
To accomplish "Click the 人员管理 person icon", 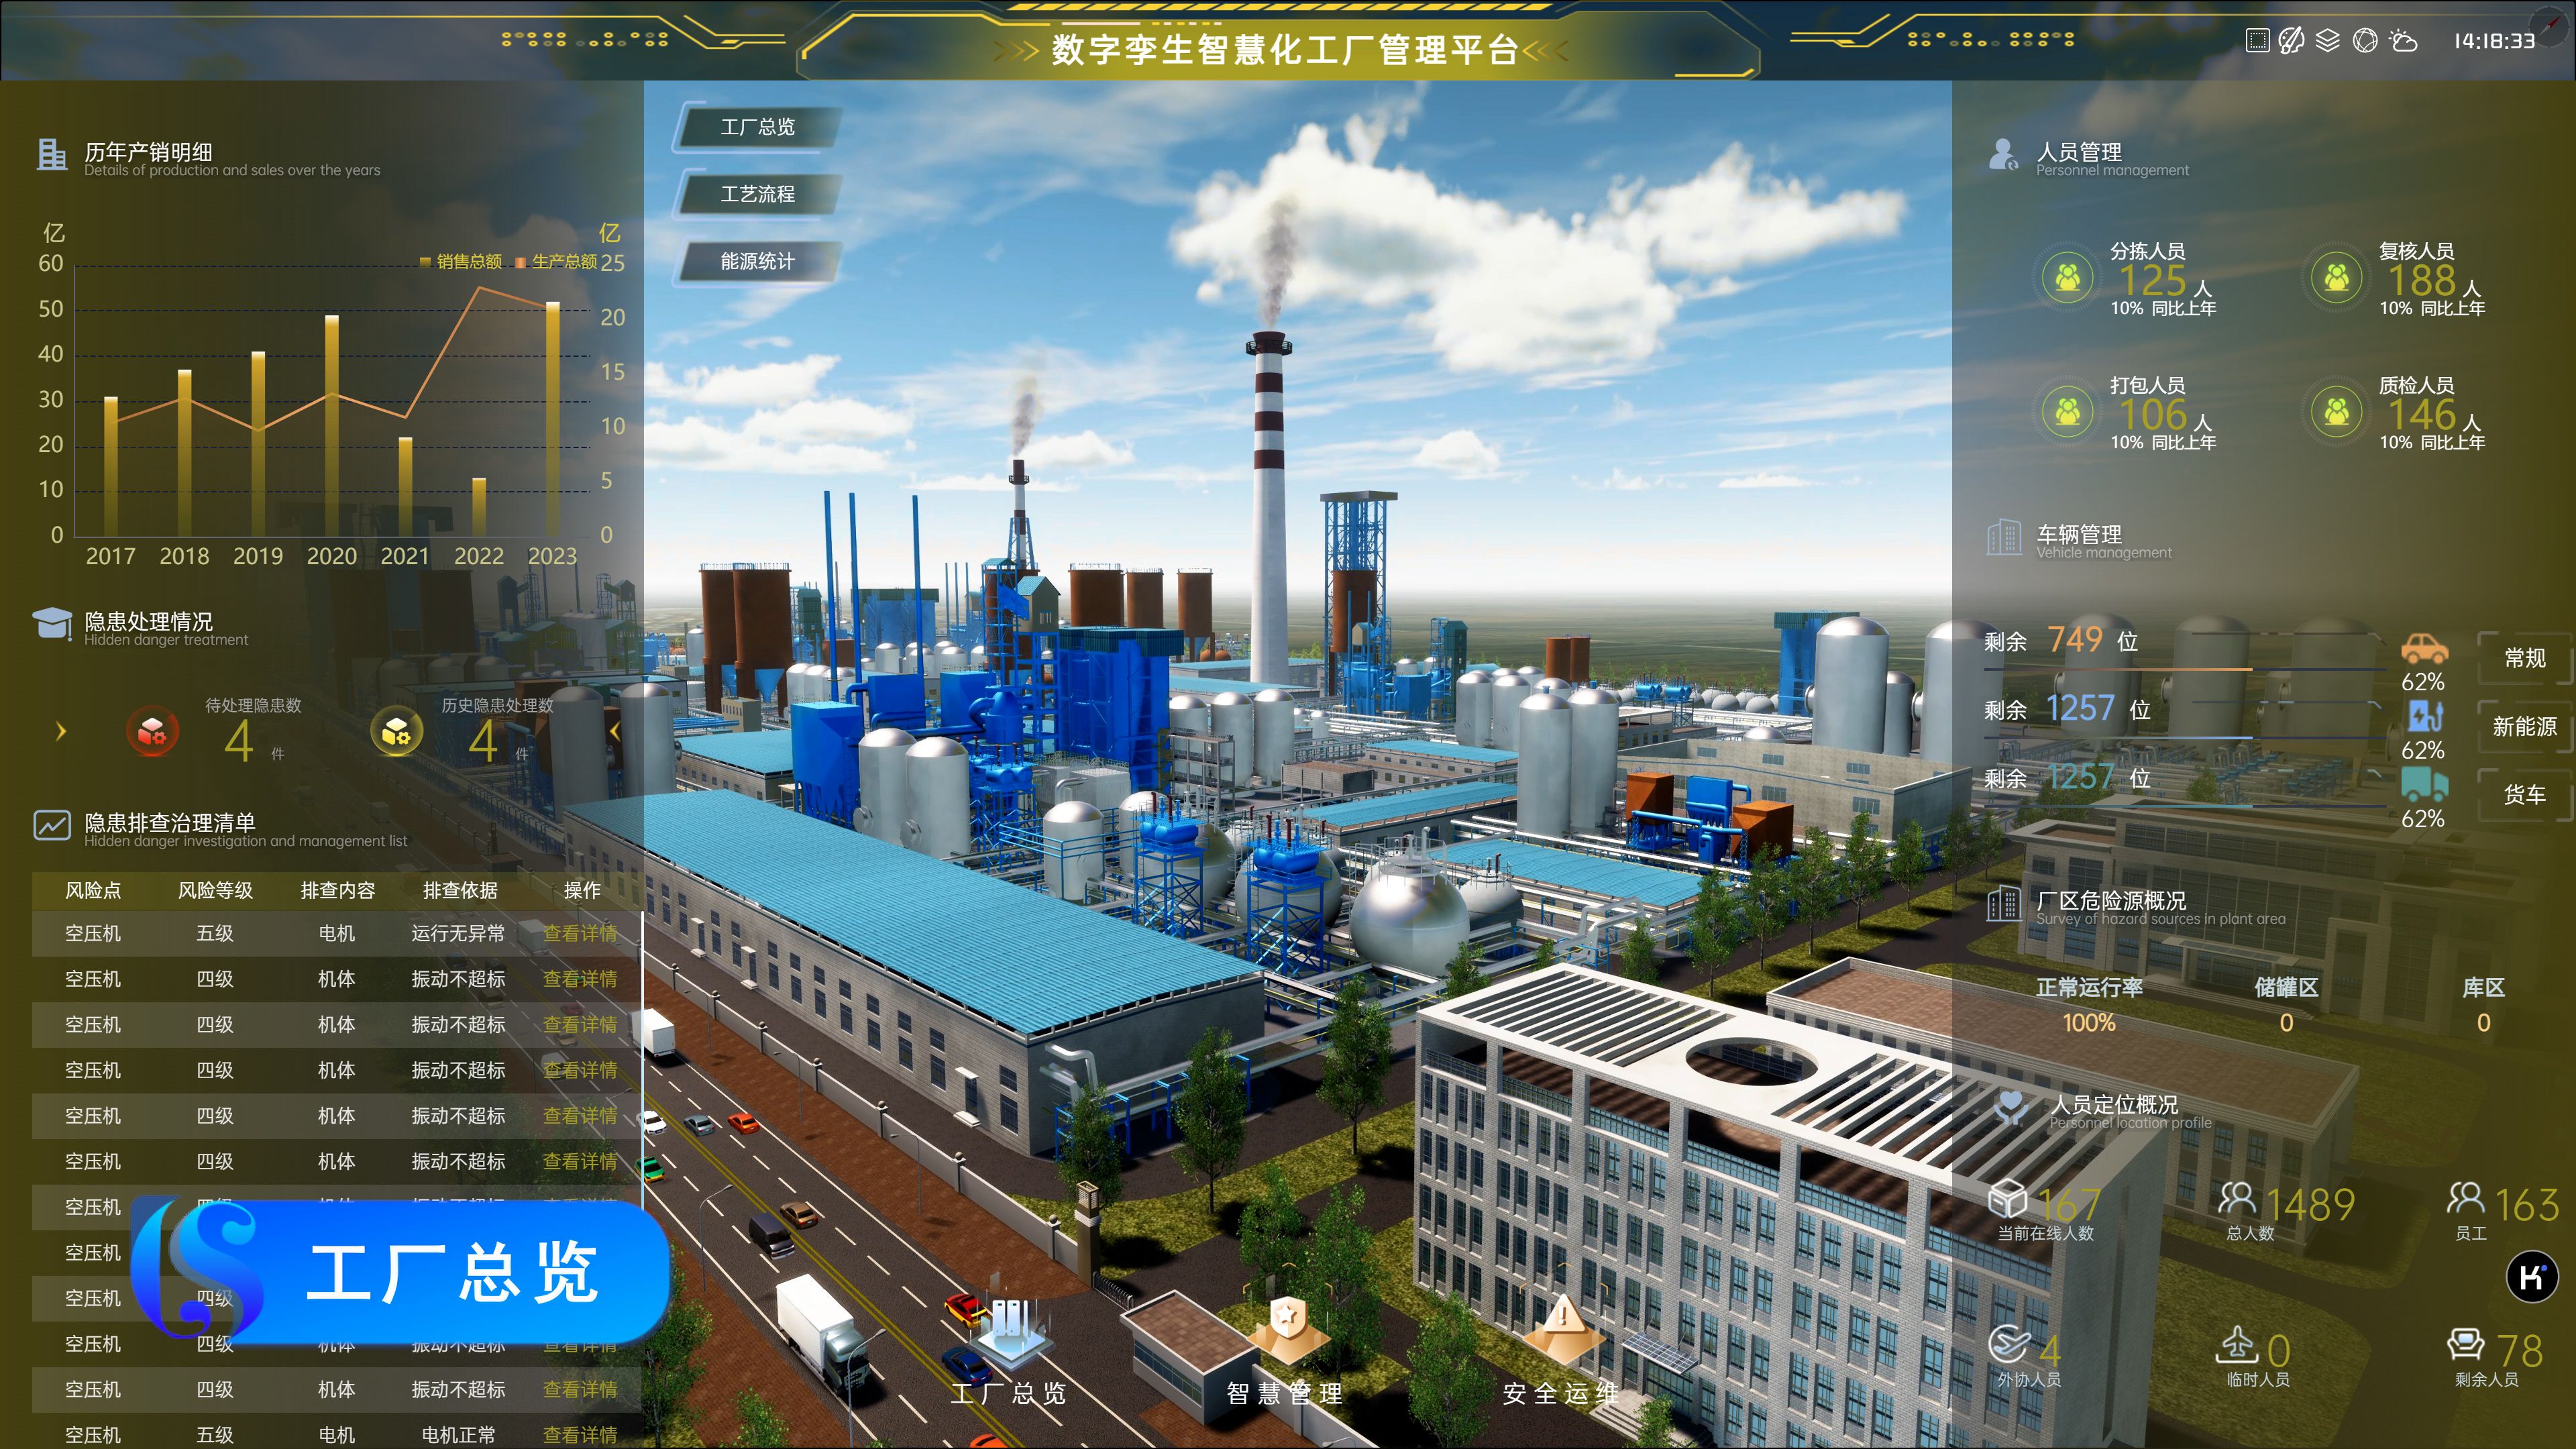I will click(x=2004, y=155).
